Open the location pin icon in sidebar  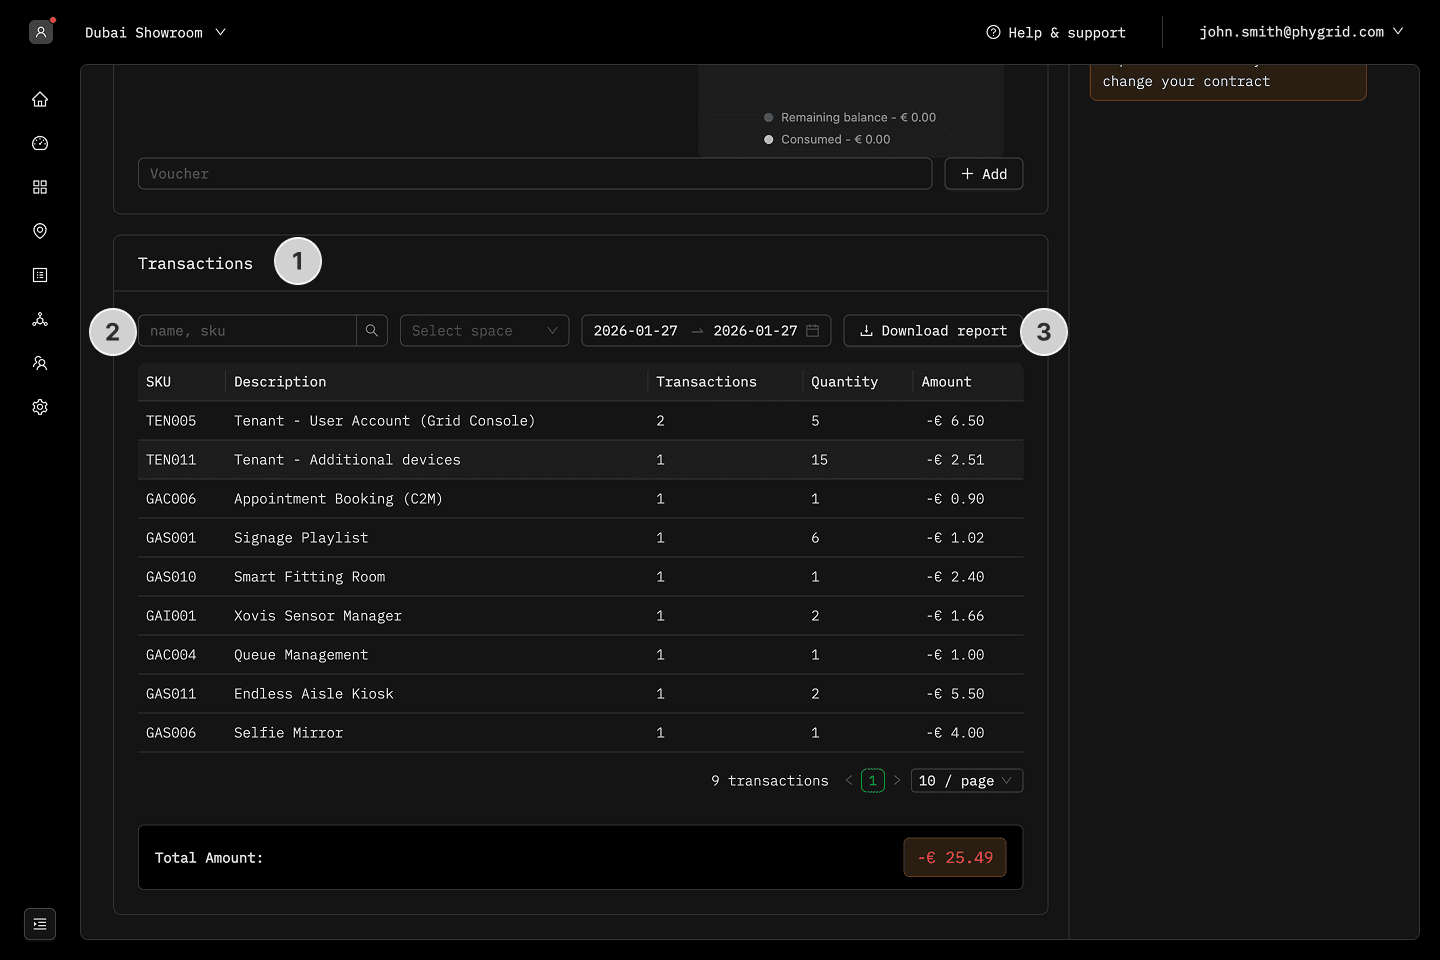40,231
